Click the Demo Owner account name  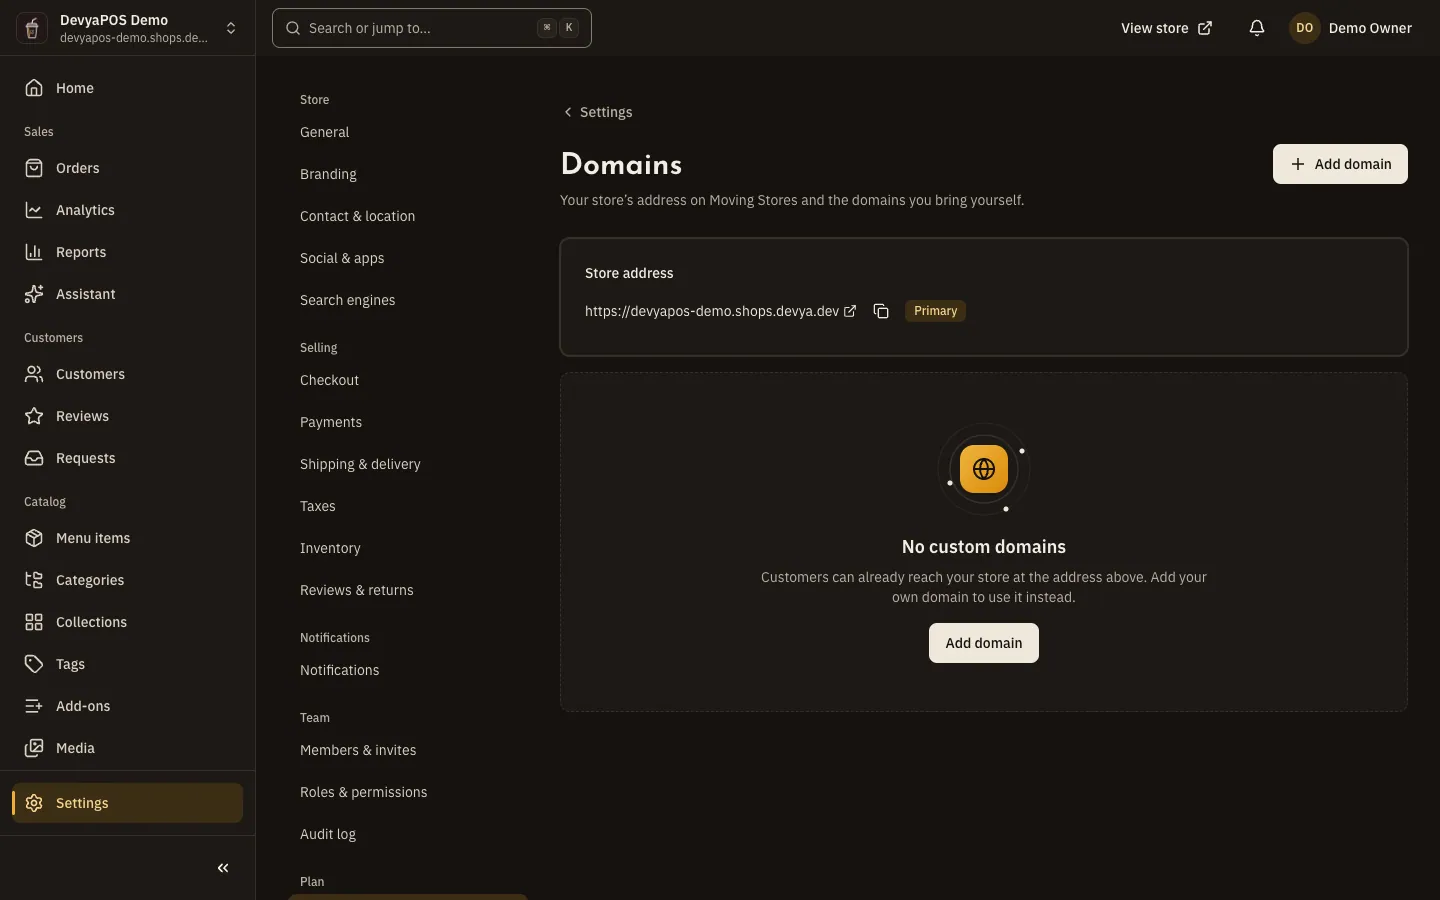click(1370, 28)
